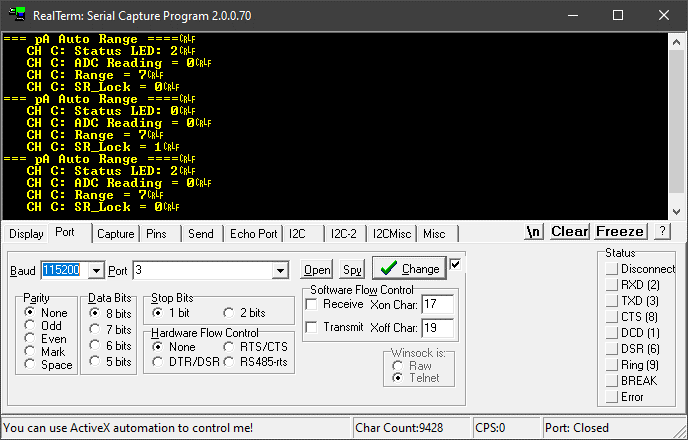Viewport: 688px width, 440px height.
Task: Click the Char Count:9428 status entry
Action: (x=411, y=428)
